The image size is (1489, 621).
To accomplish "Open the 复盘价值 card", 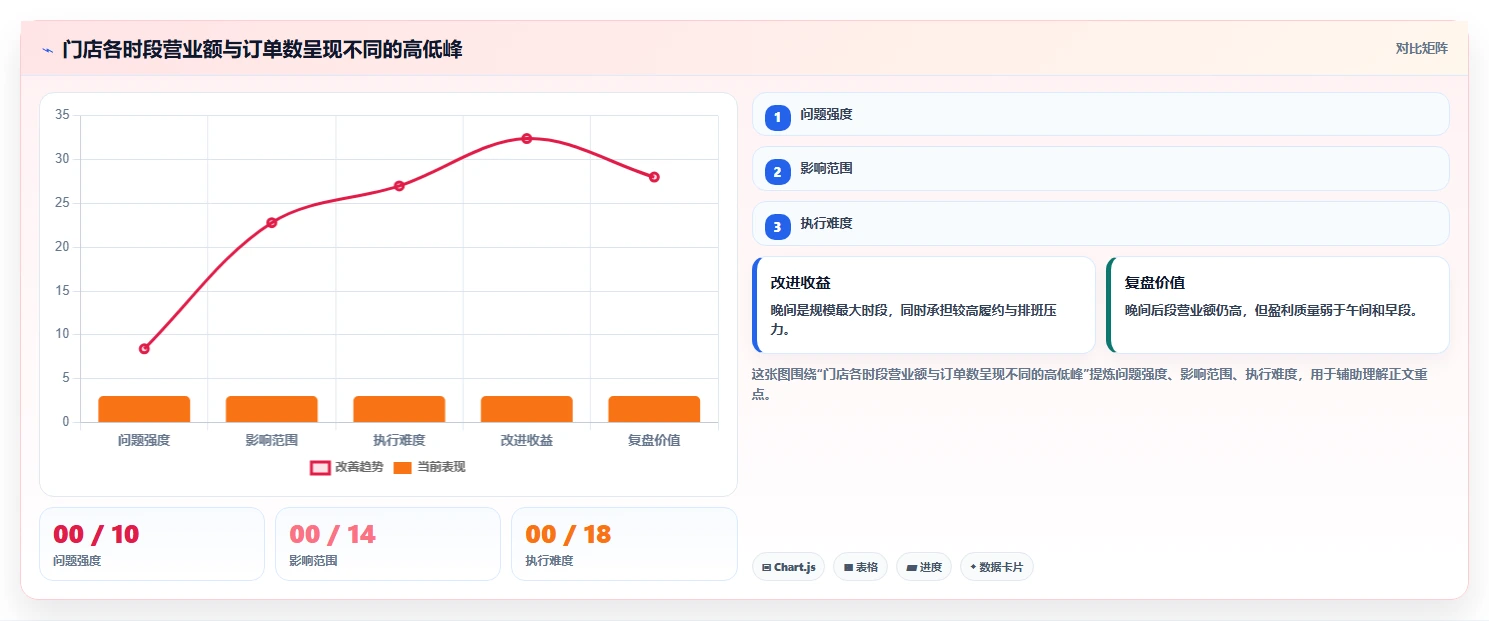I will [1278, 305].
